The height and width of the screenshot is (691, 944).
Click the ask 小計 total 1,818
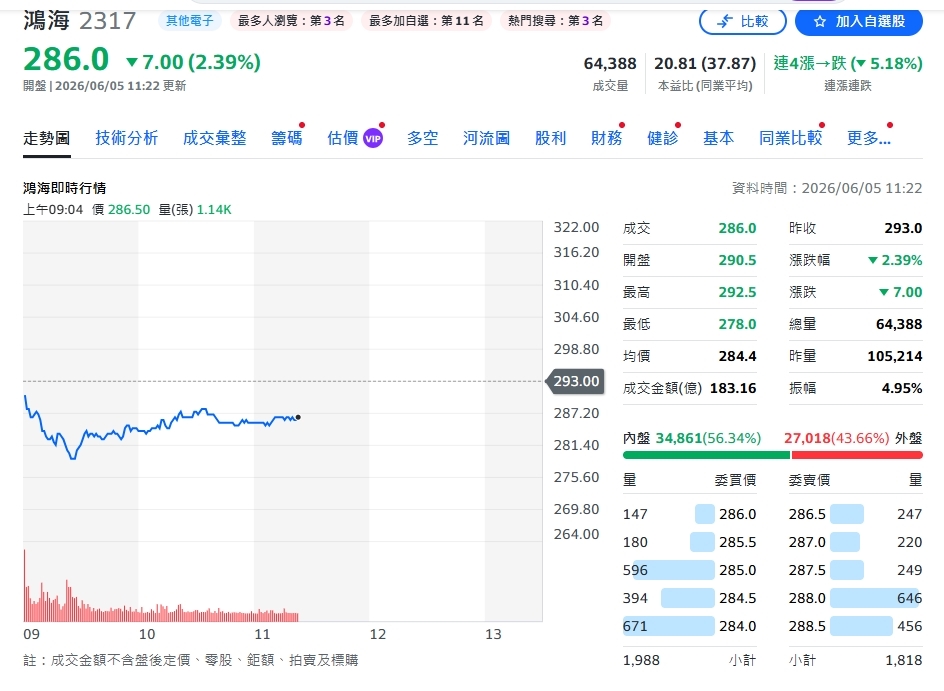[904, 660]
